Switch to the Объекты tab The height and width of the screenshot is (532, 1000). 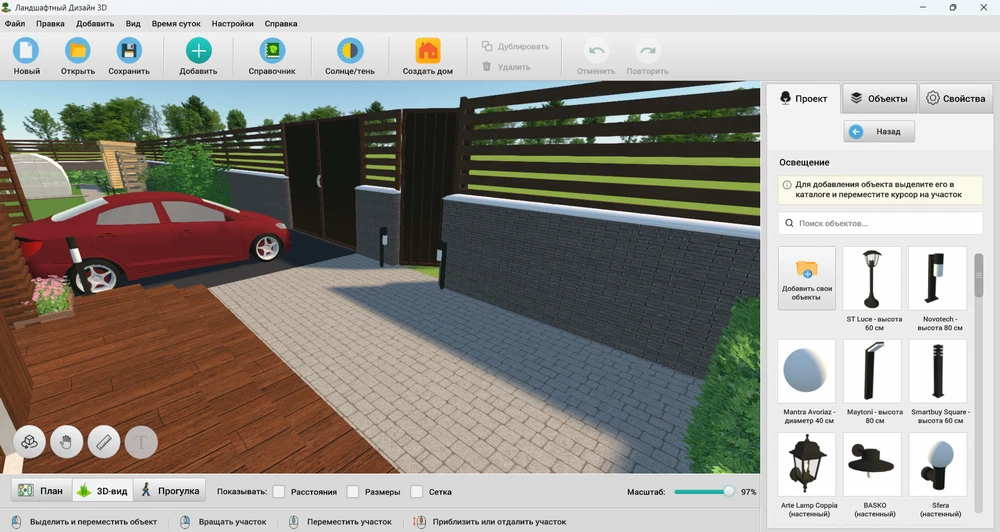pos(879,98)
